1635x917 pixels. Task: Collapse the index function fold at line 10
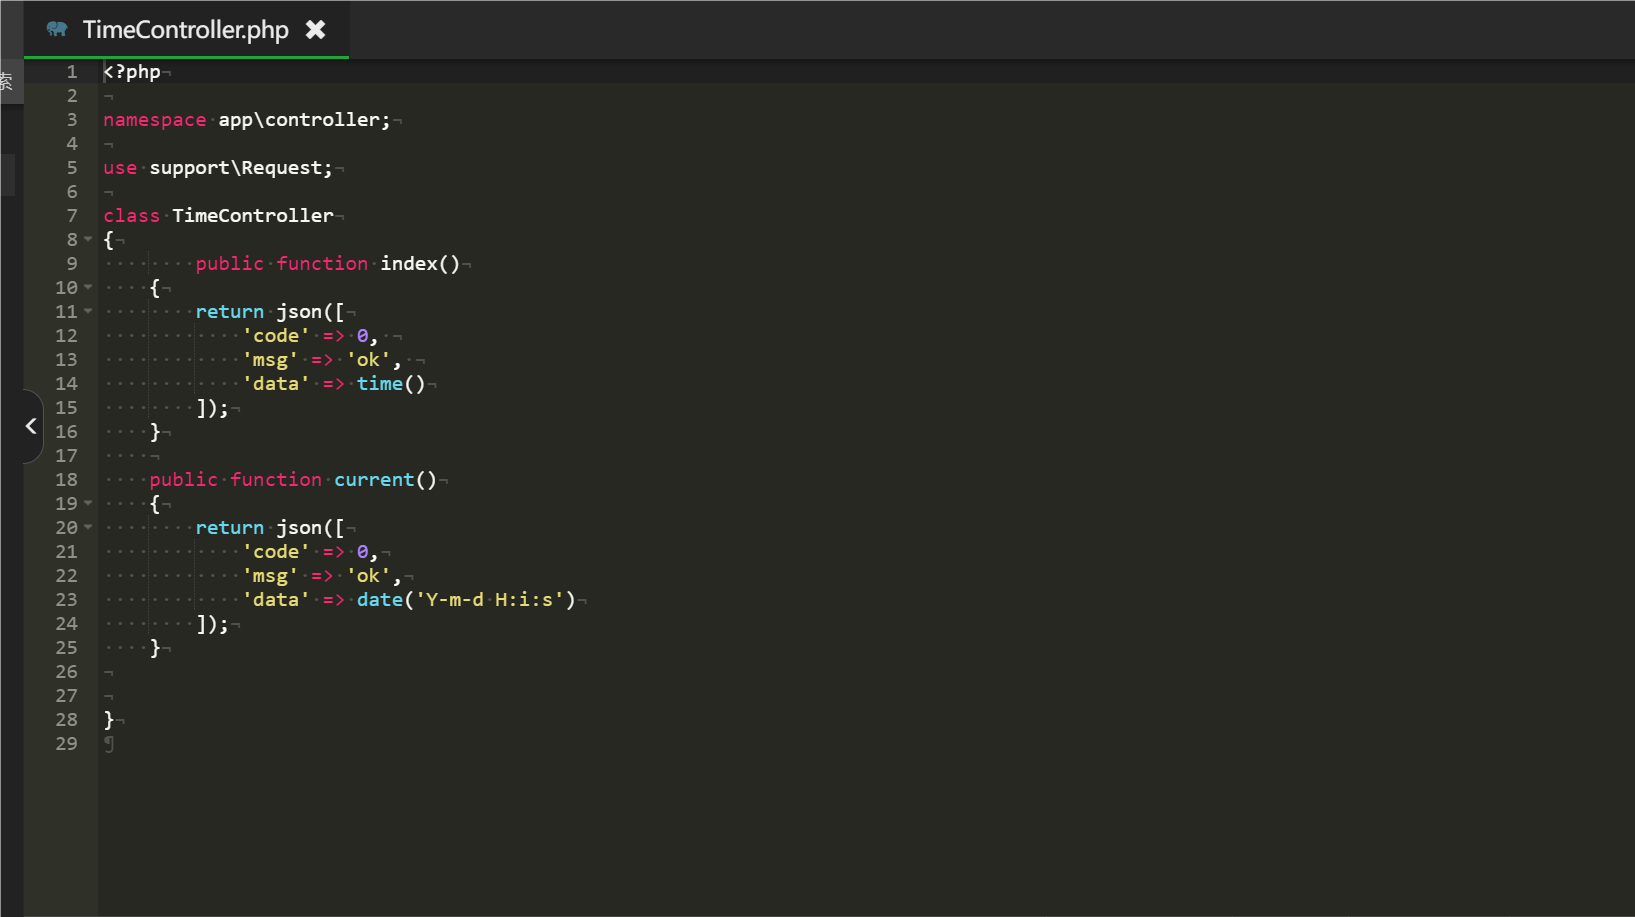click(88, 288)
